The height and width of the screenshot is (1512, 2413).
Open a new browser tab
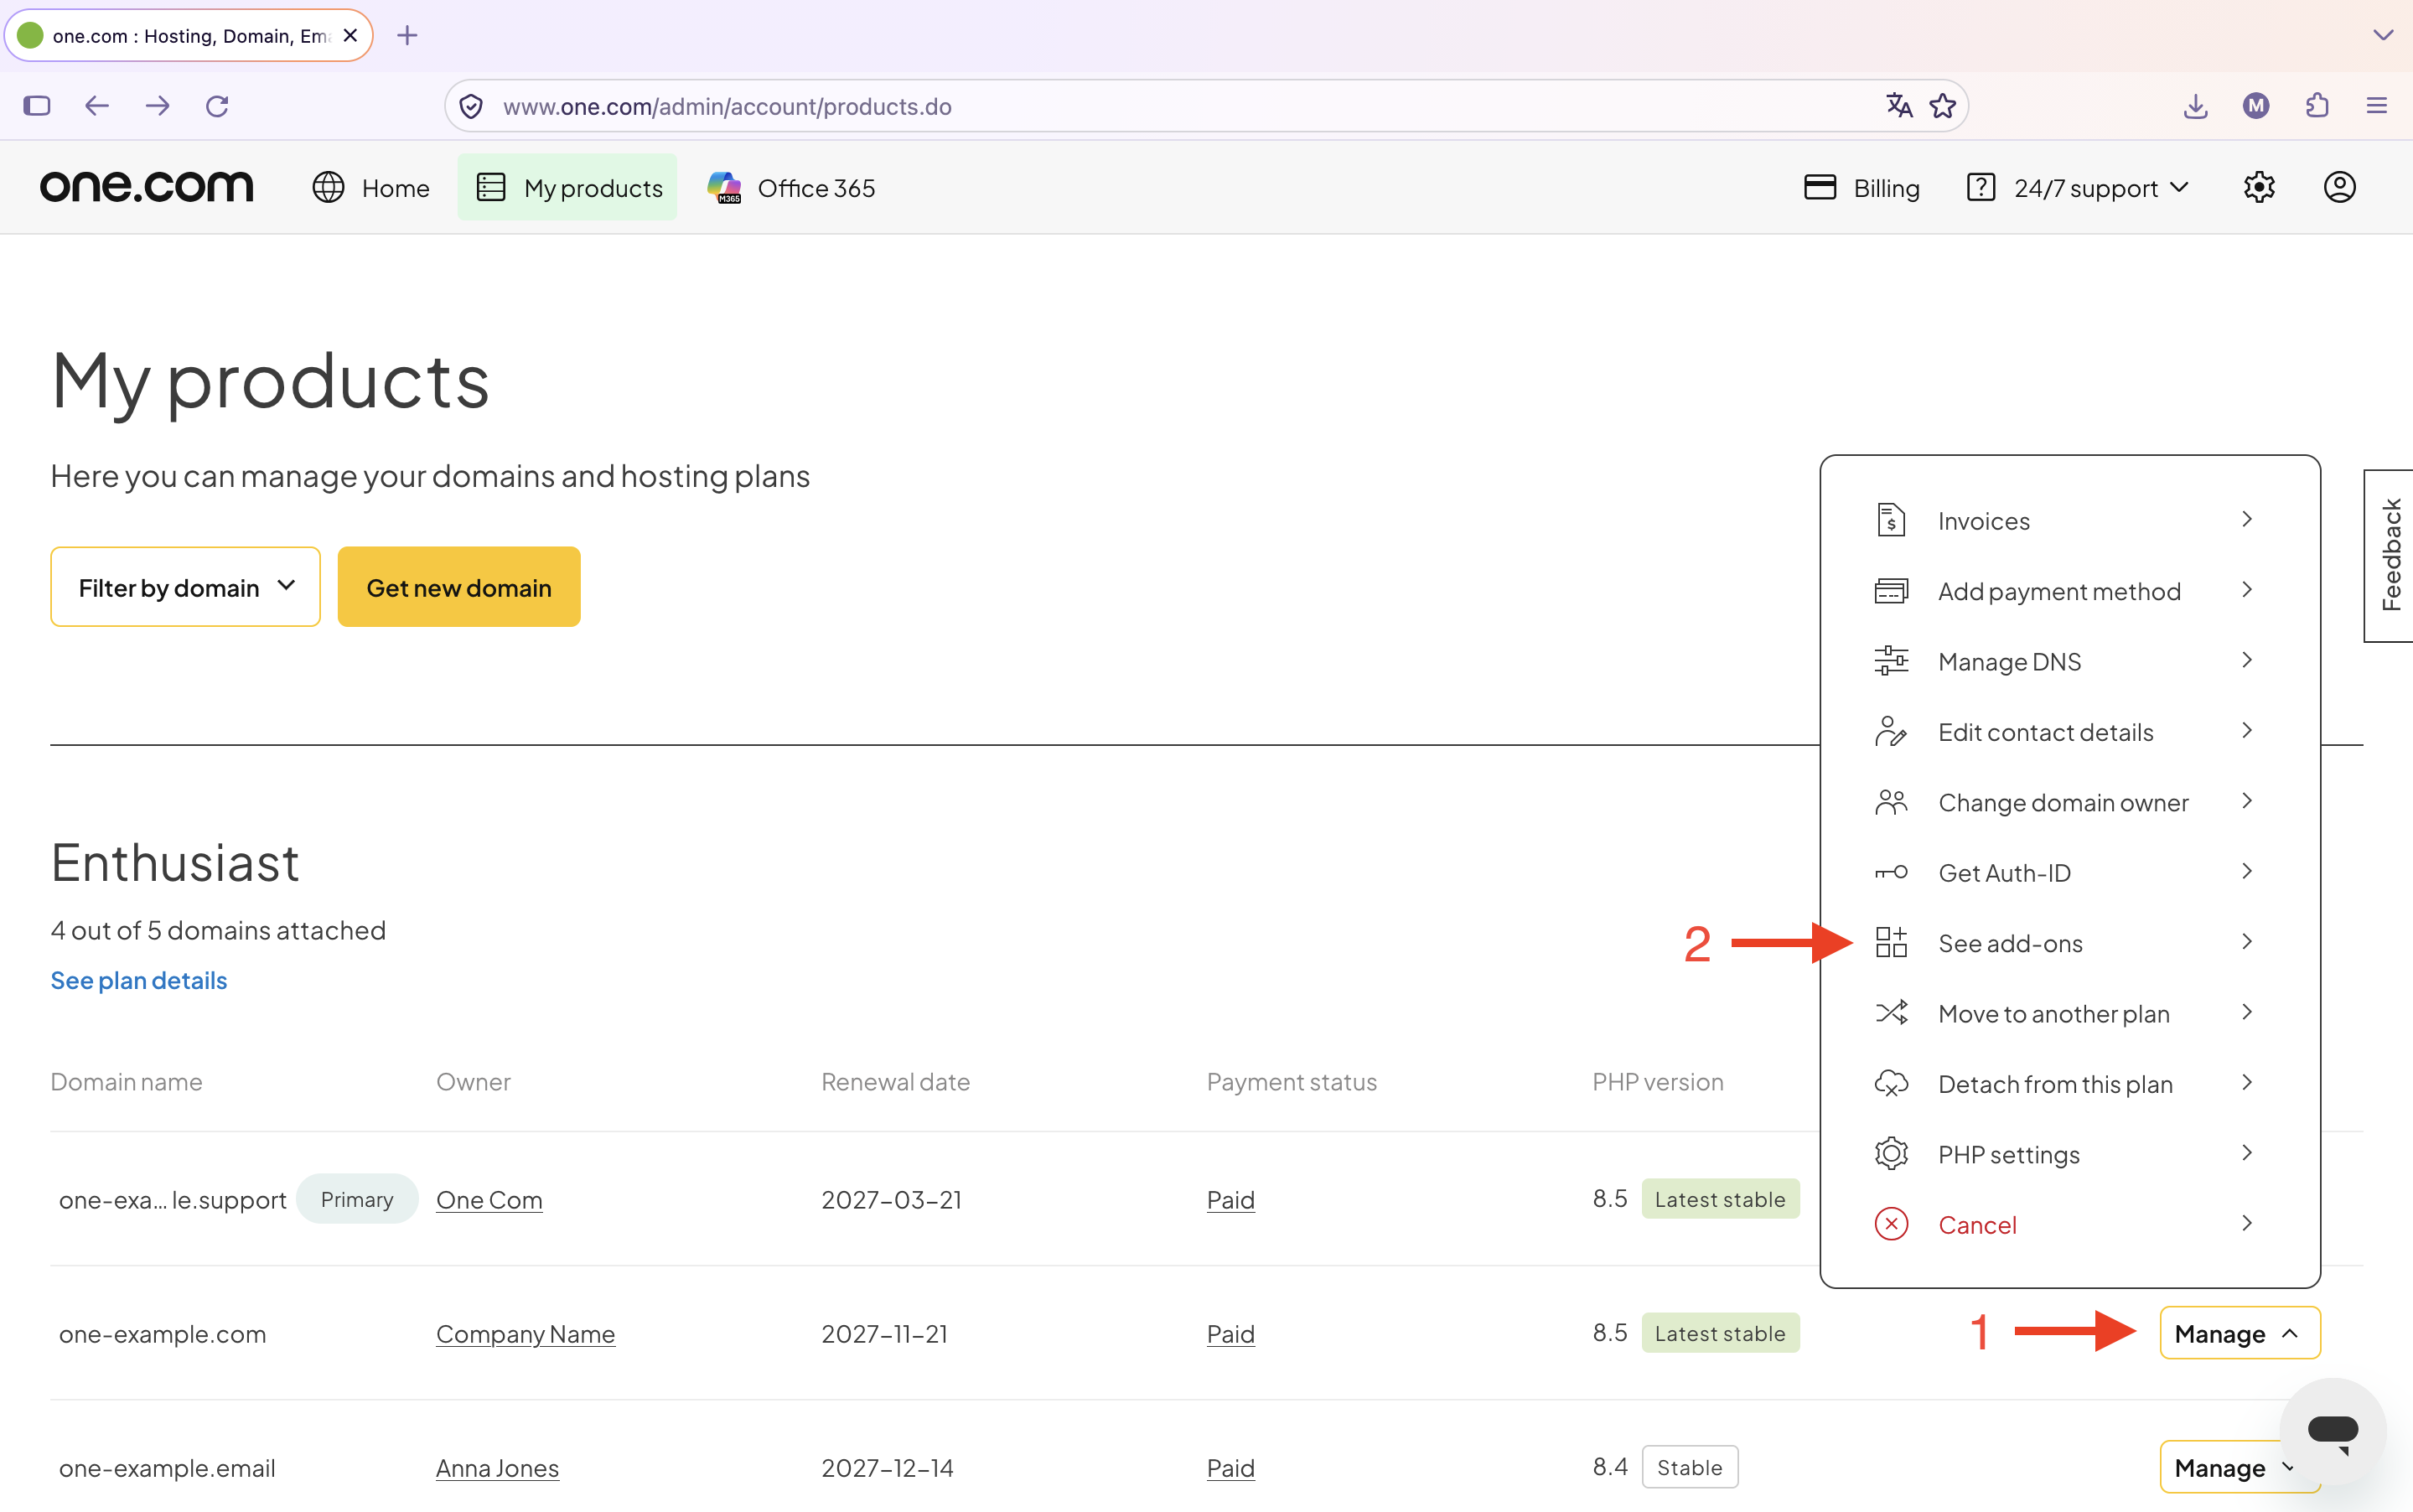click(407, 36)
